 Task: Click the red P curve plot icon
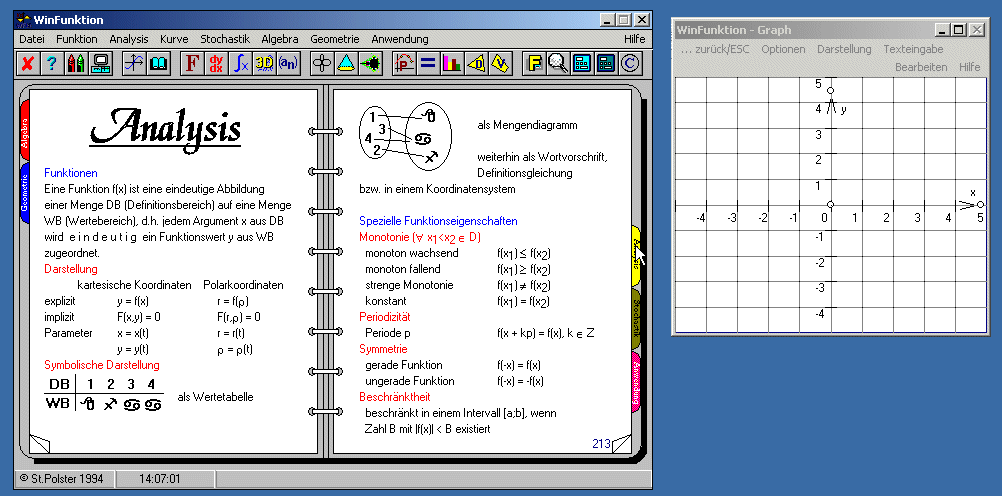tap(405, 63)
